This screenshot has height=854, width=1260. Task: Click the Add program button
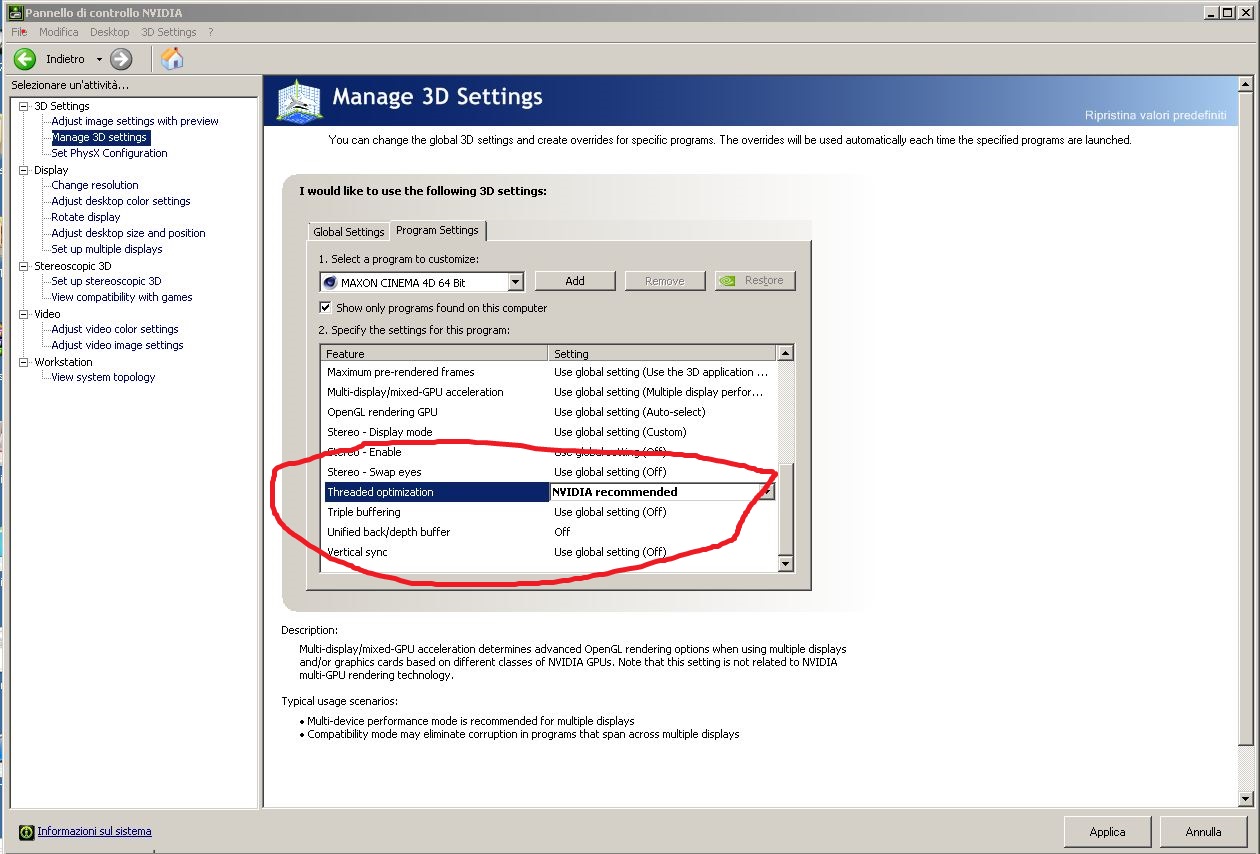(x=575, y=281)
